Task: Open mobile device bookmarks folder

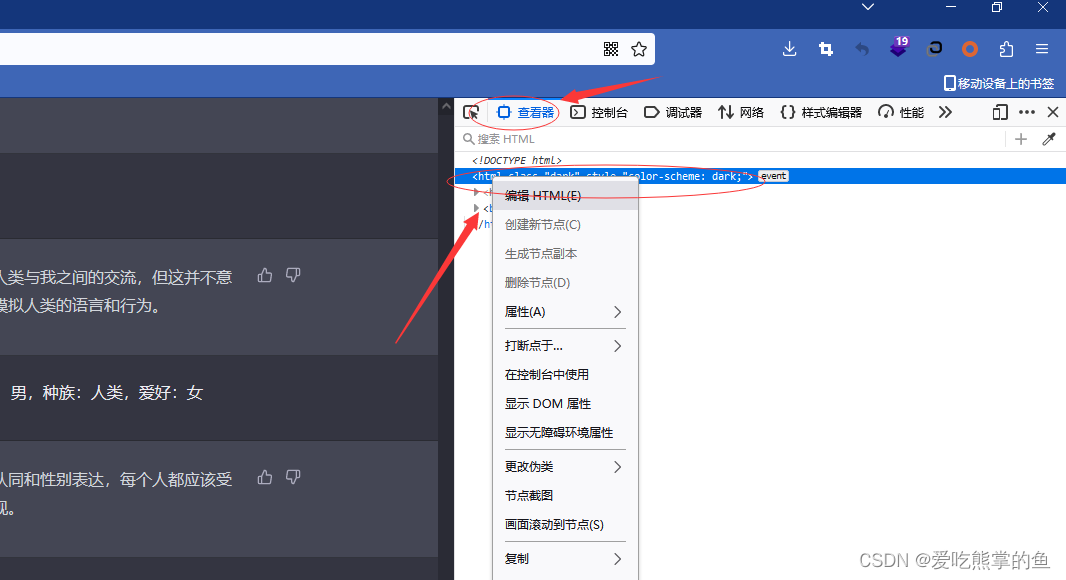Action: click(x=999, y=84)
